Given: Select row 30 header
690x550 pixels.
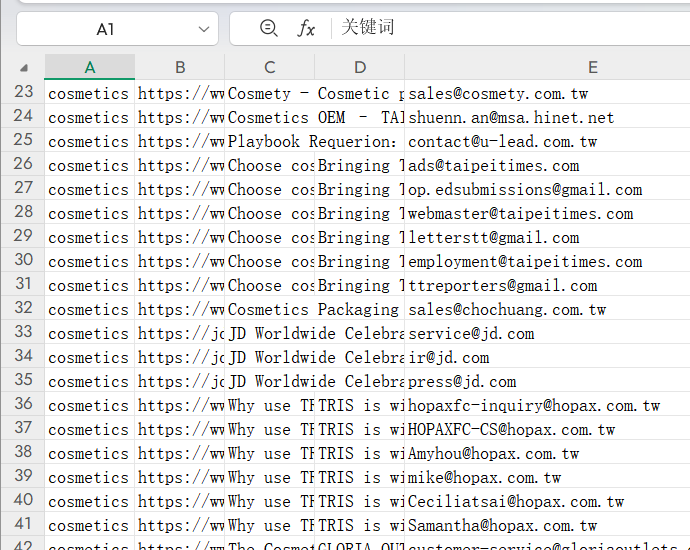Looking at the screenshot, I should click(x=23, y=260).
